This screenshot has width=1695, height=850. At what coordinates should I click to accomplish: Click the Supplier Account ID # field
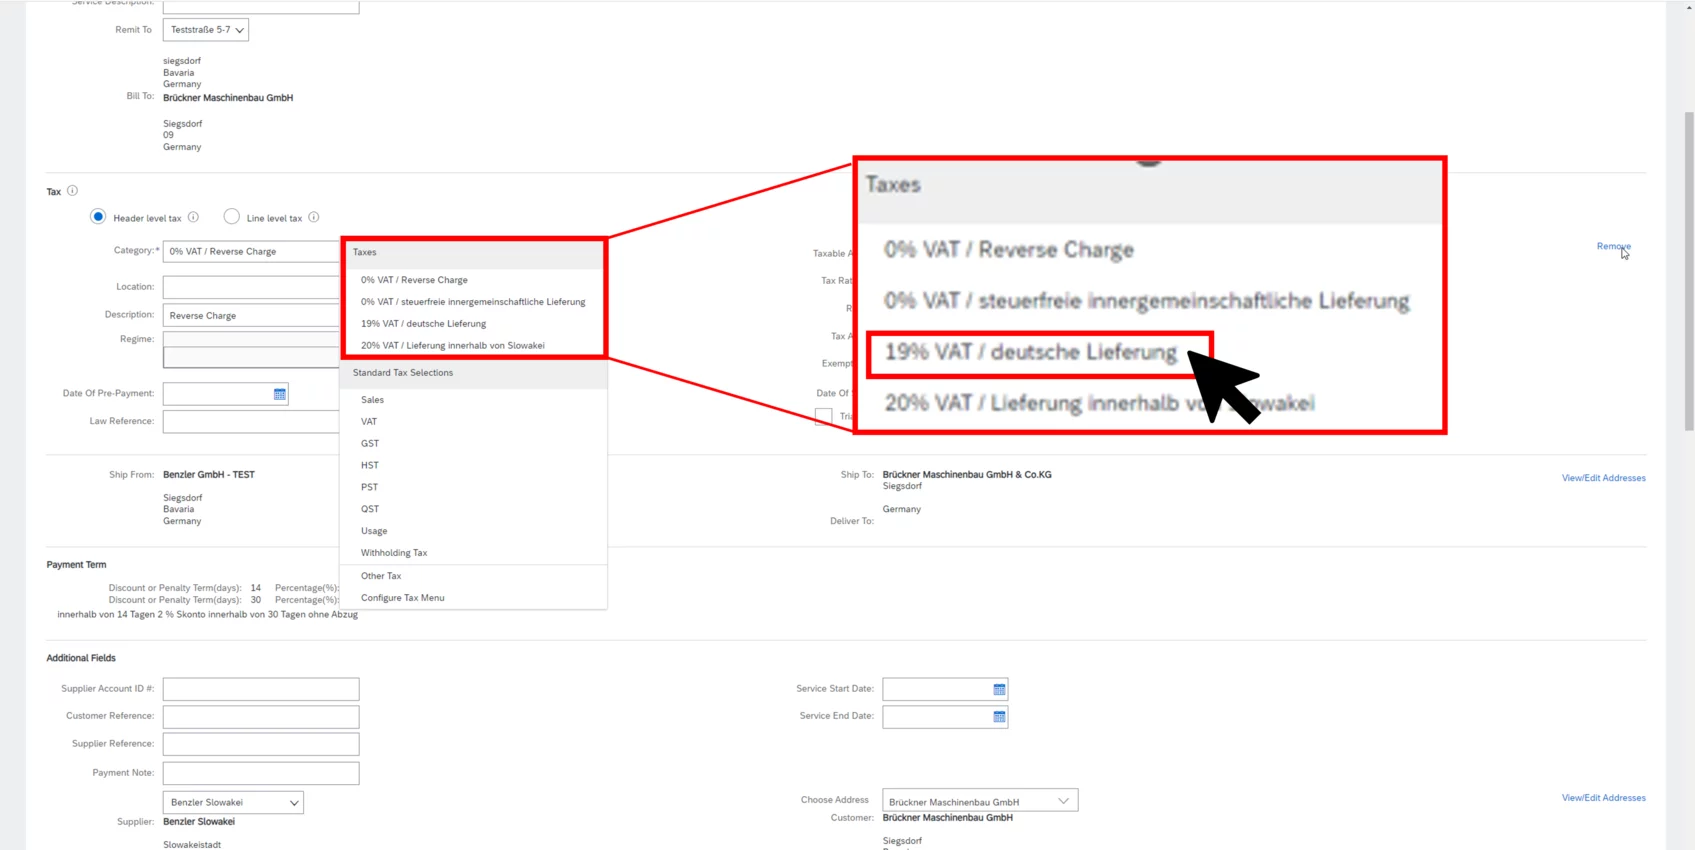pos(261,689)
